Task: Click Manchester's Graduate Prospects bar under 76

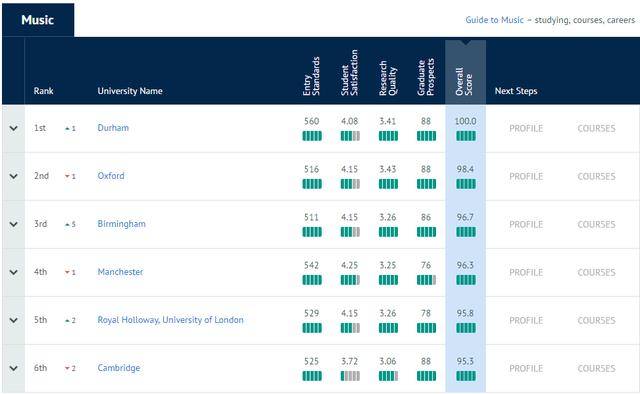Action: 427,280
